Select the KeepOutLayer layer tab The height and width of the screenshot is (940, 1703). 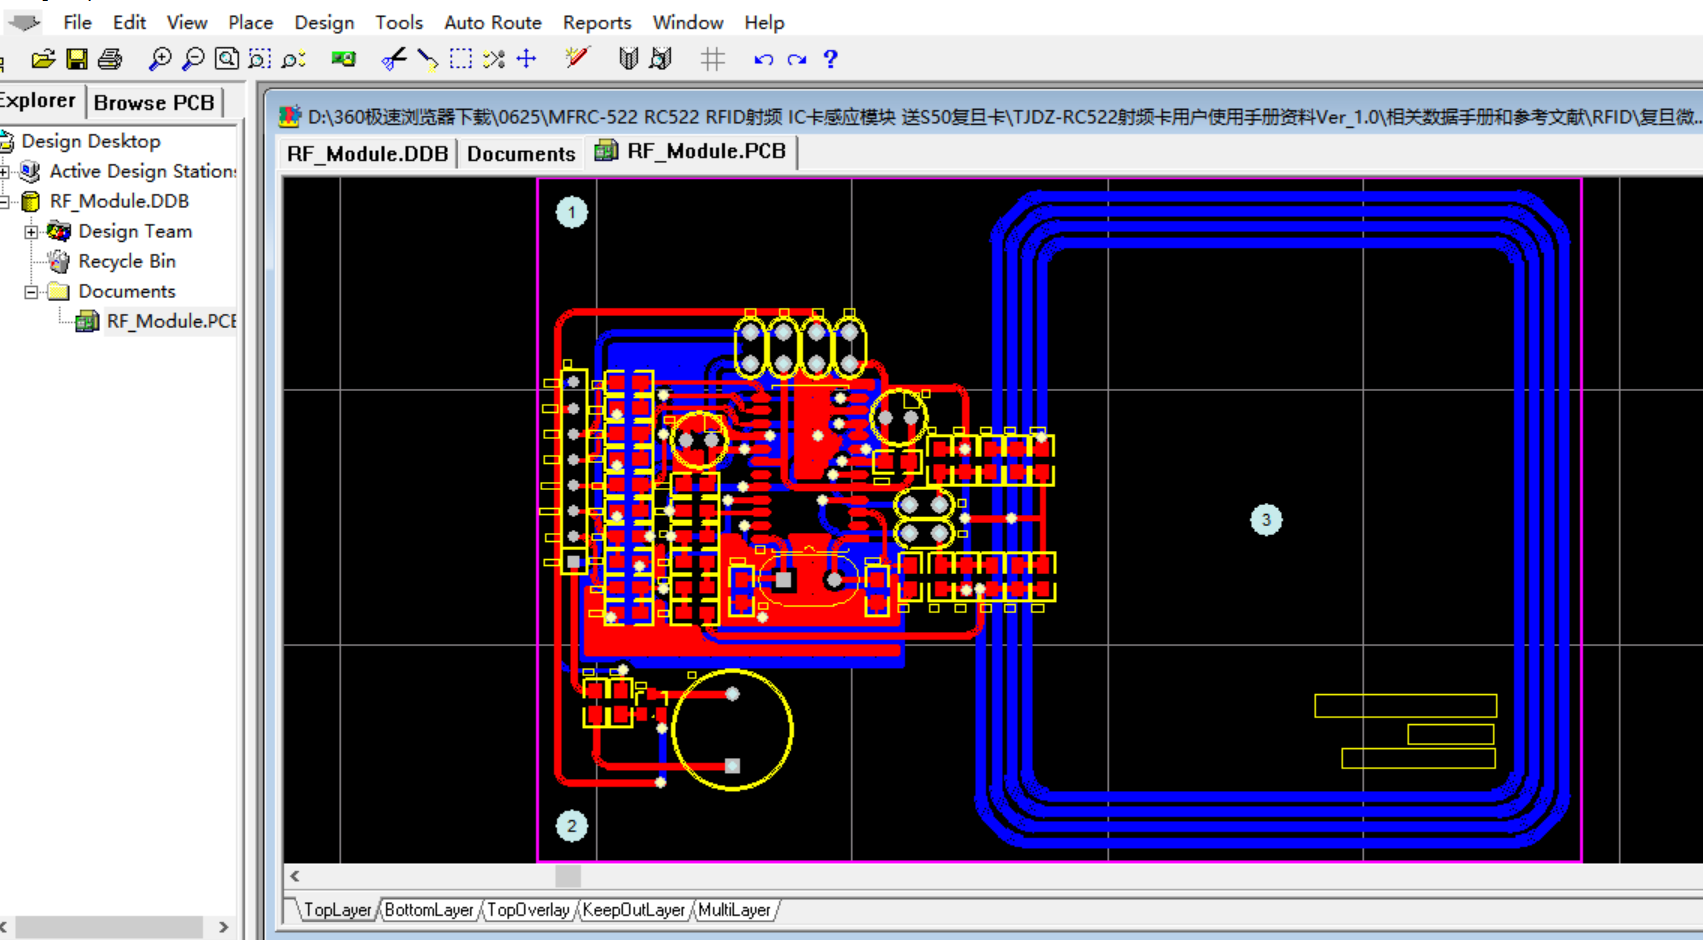pos(634,910)
